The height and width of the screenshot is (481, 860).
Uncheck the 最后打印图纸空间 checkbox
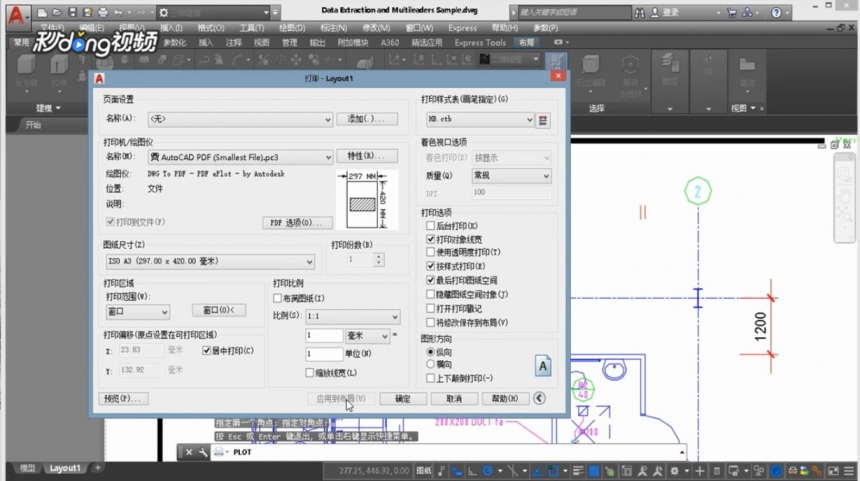coord(431,280)
